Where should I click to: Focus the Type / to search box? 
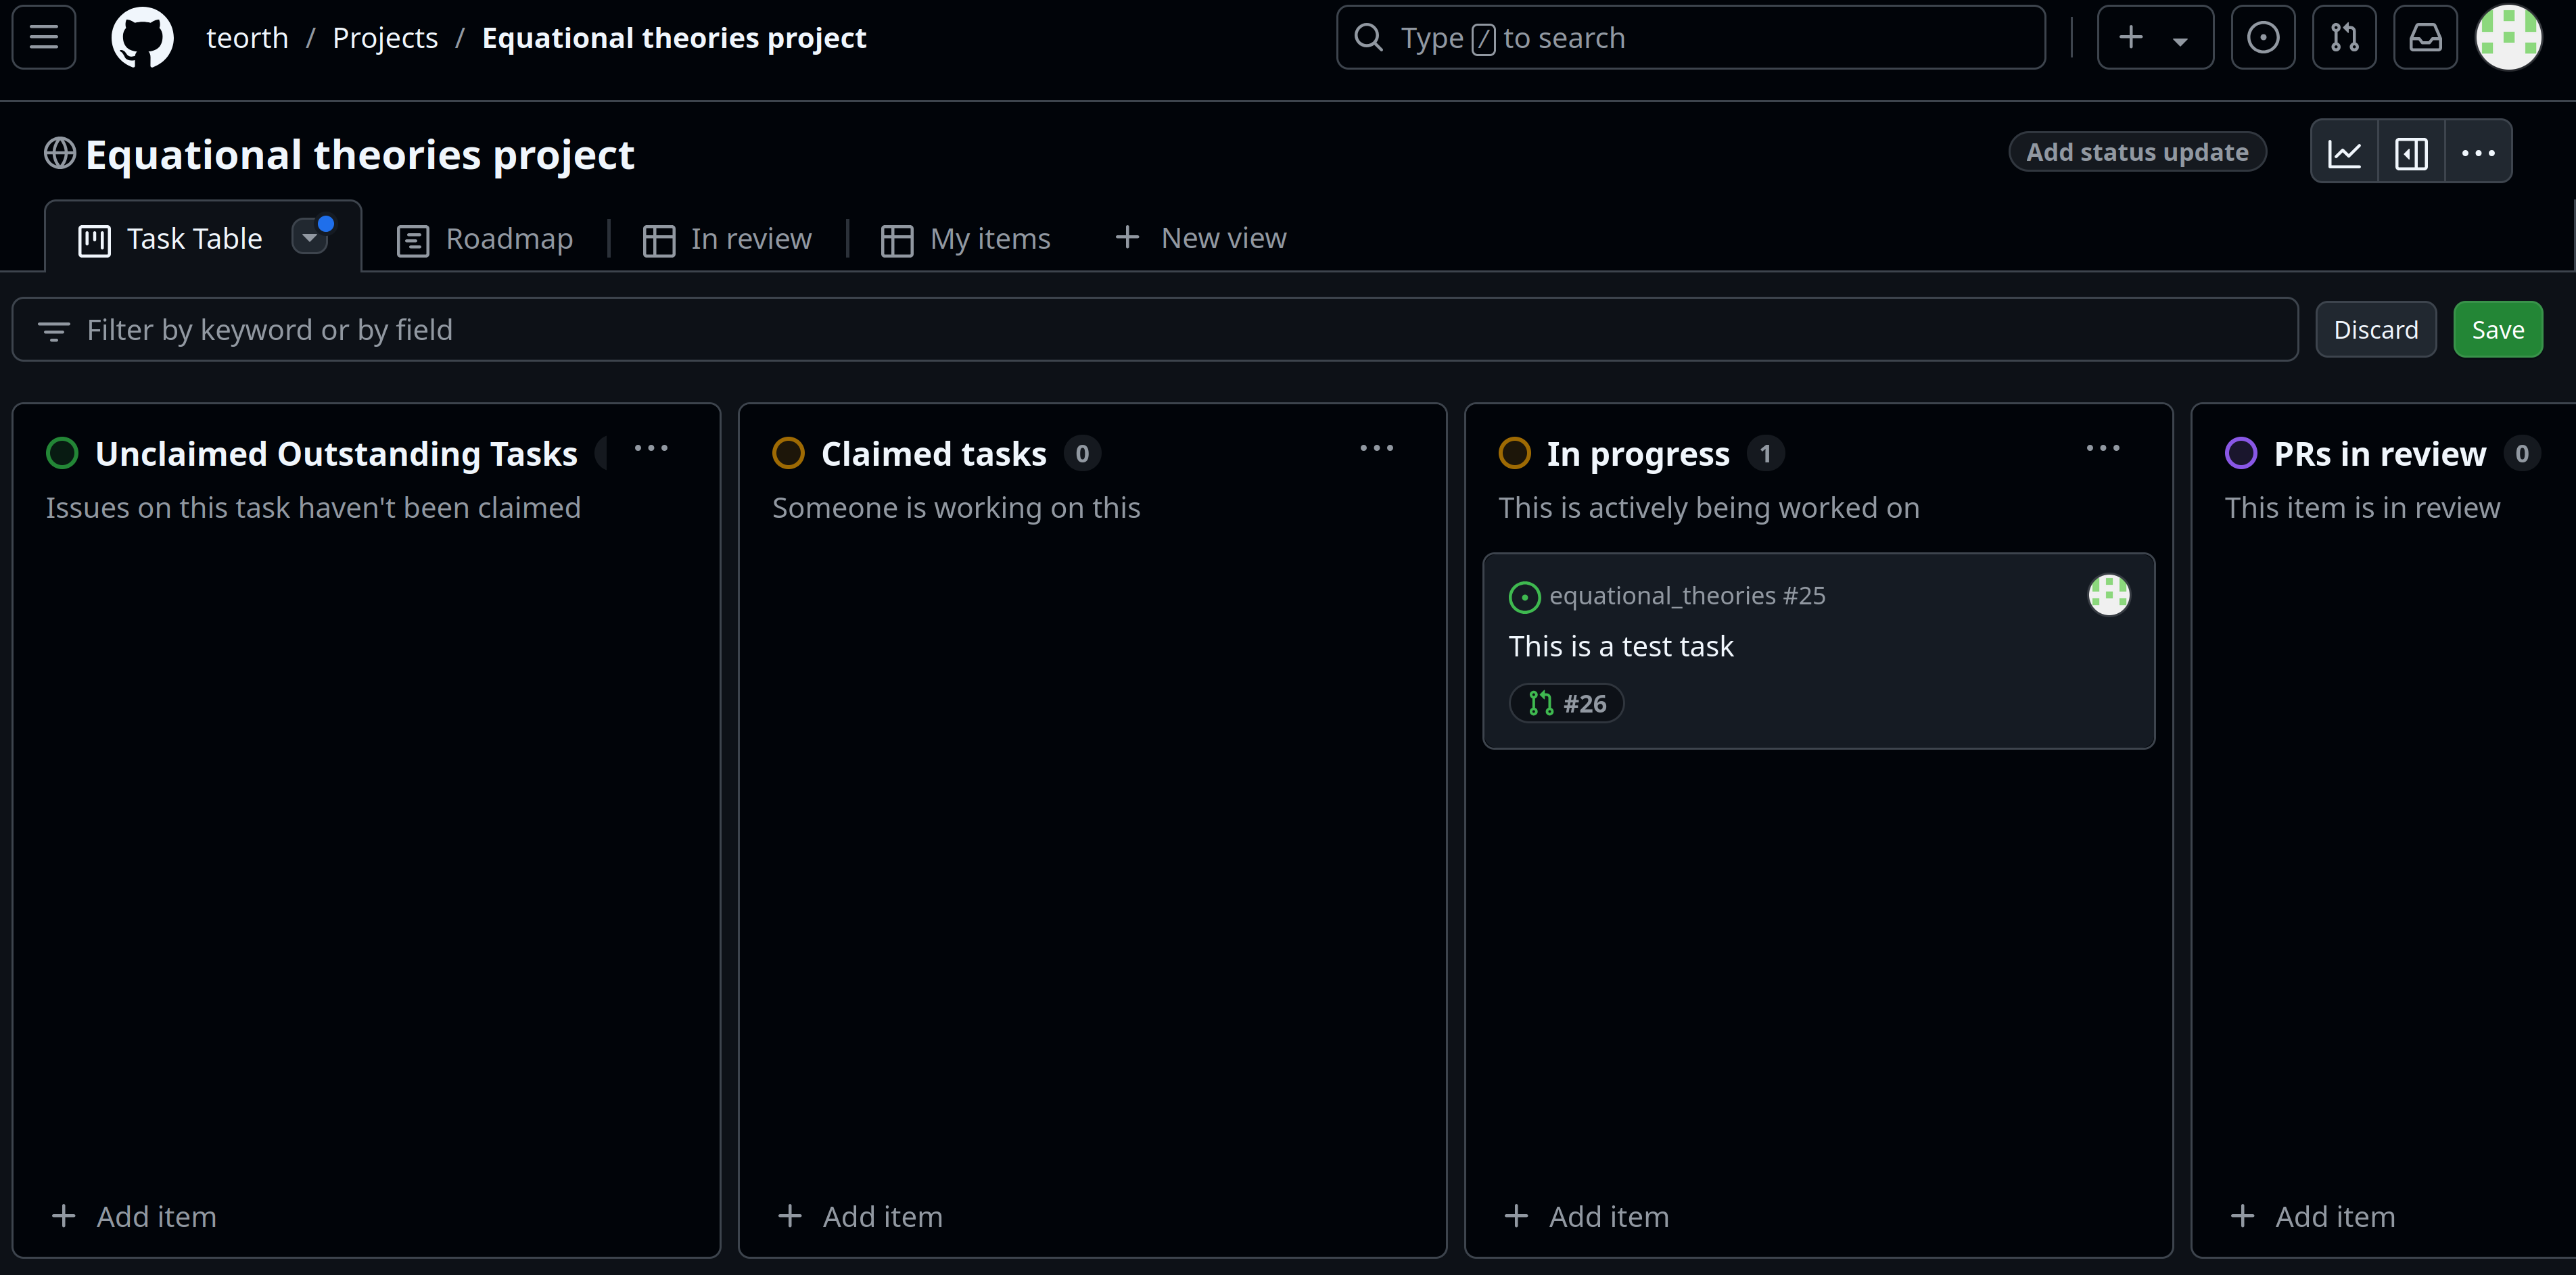tap(1690, 38)
